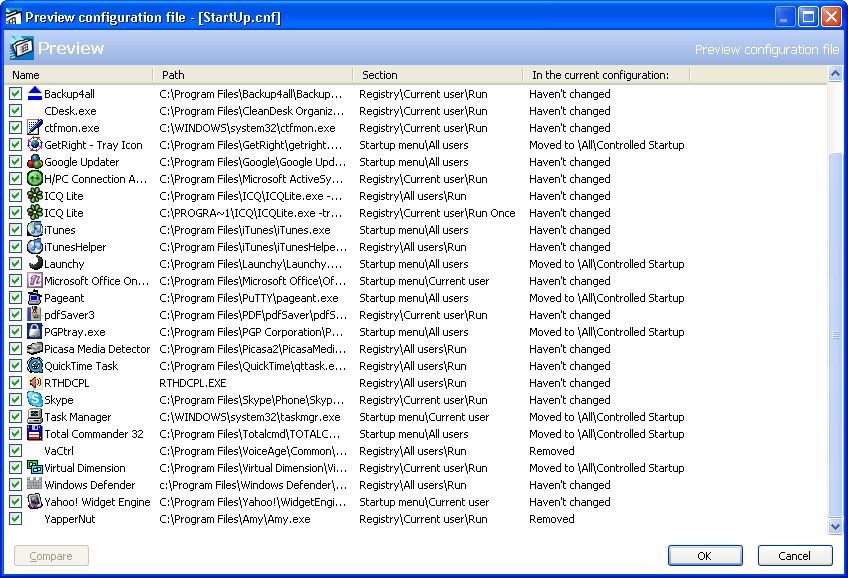Click the Skype icon

[x=35, y=400]
